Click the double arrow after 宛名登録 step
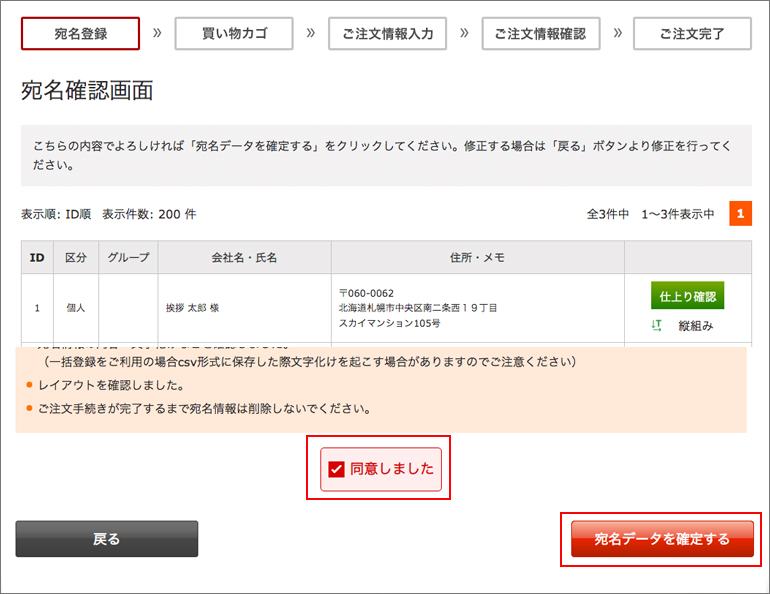The image size is (770, 594). (157, 33)
